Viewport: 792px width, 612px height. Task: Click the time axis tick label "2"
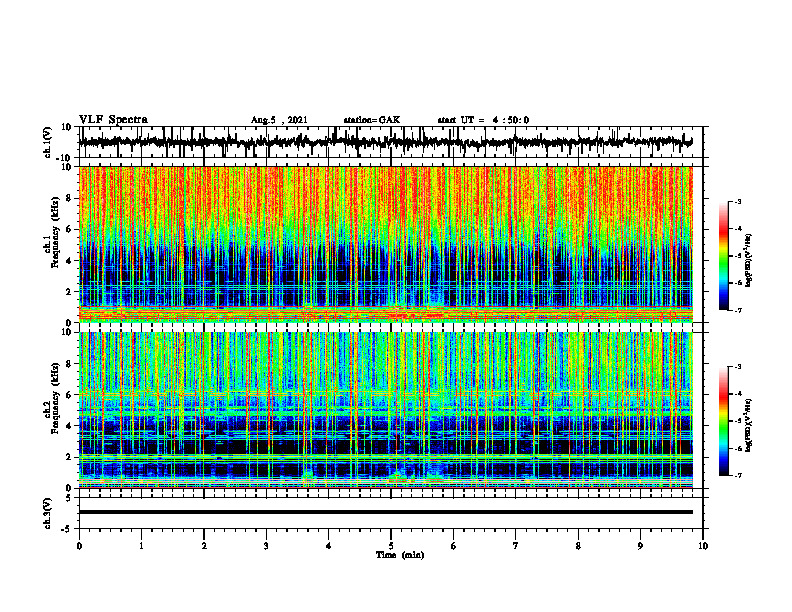pos(204,546)
